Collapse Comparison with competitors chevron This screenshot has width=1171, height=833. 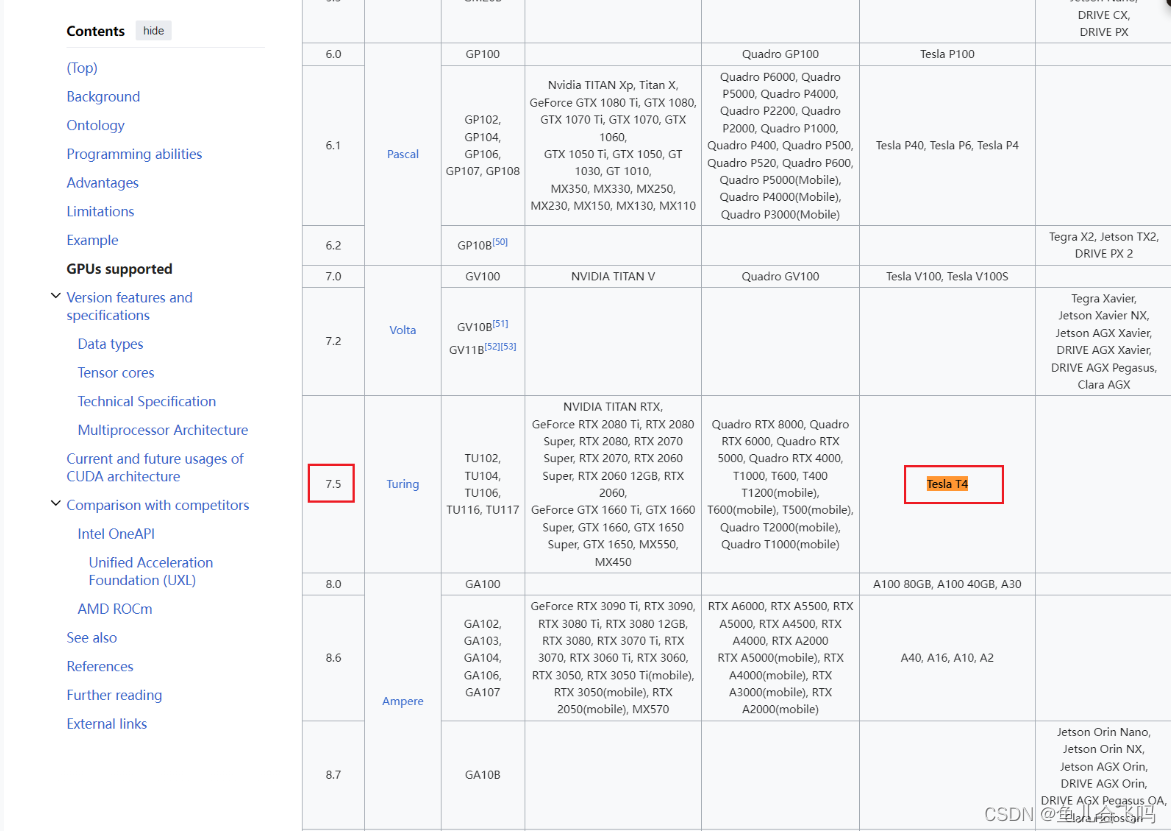pyautogui.click(x=55, y=504)
